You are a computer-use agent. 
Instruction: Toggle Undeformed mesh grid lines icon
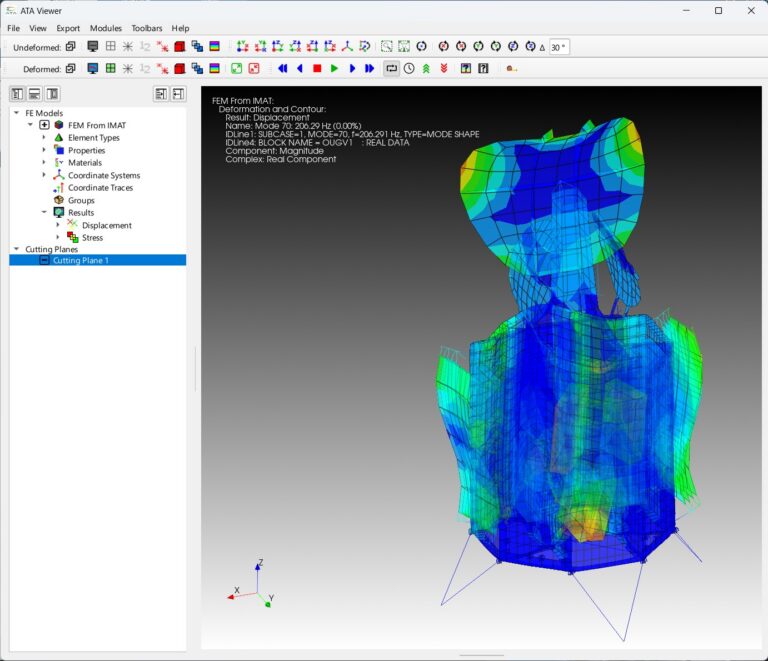pyautogui.click(x=111, y=47)
